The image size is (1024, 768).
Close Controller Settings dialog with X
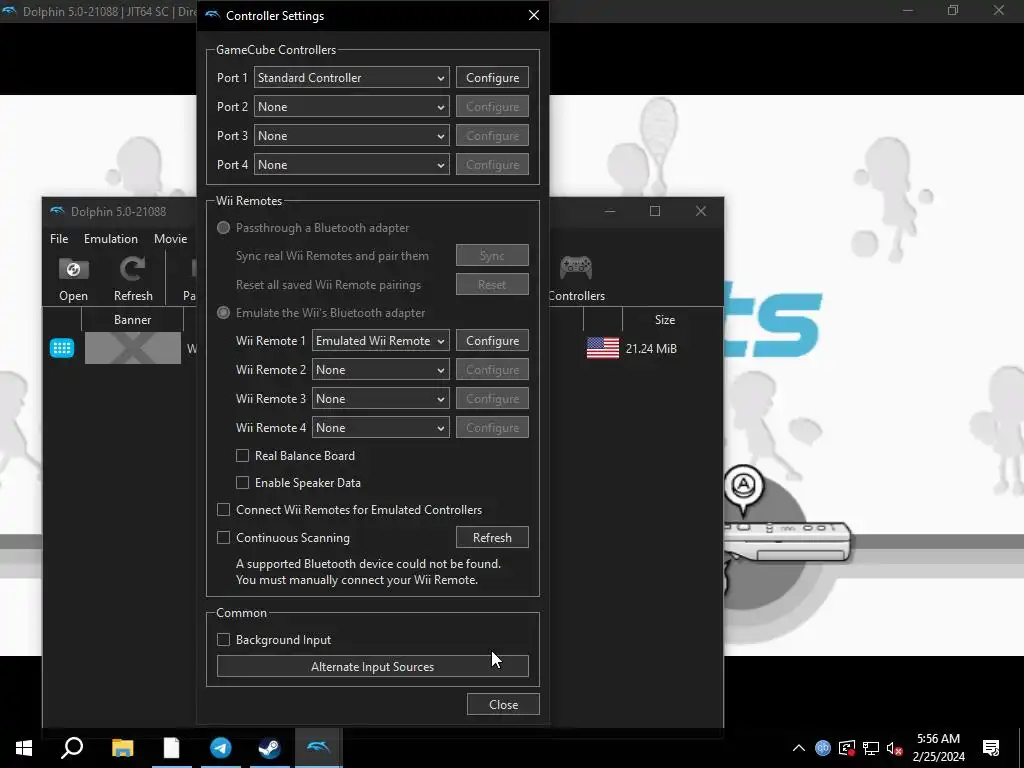pyautogui.click(x=534, y=15)
